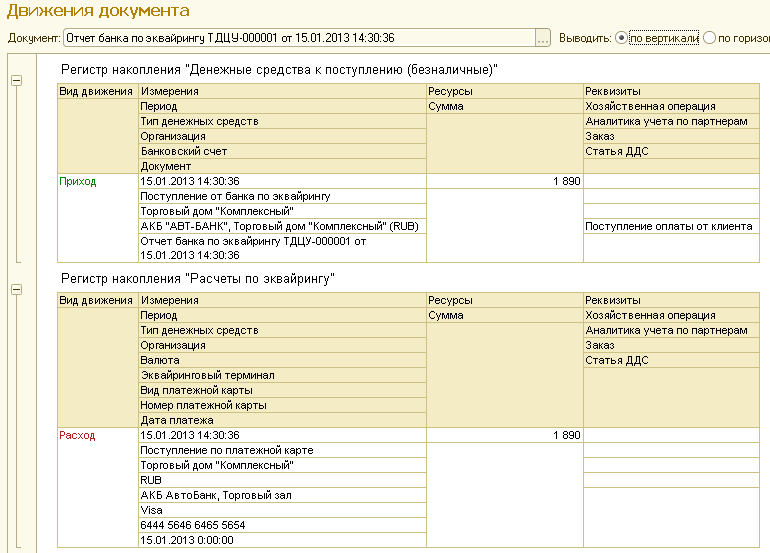
Task: Select the 'по вертикали' radio option
Action: (x=622, y=38)
